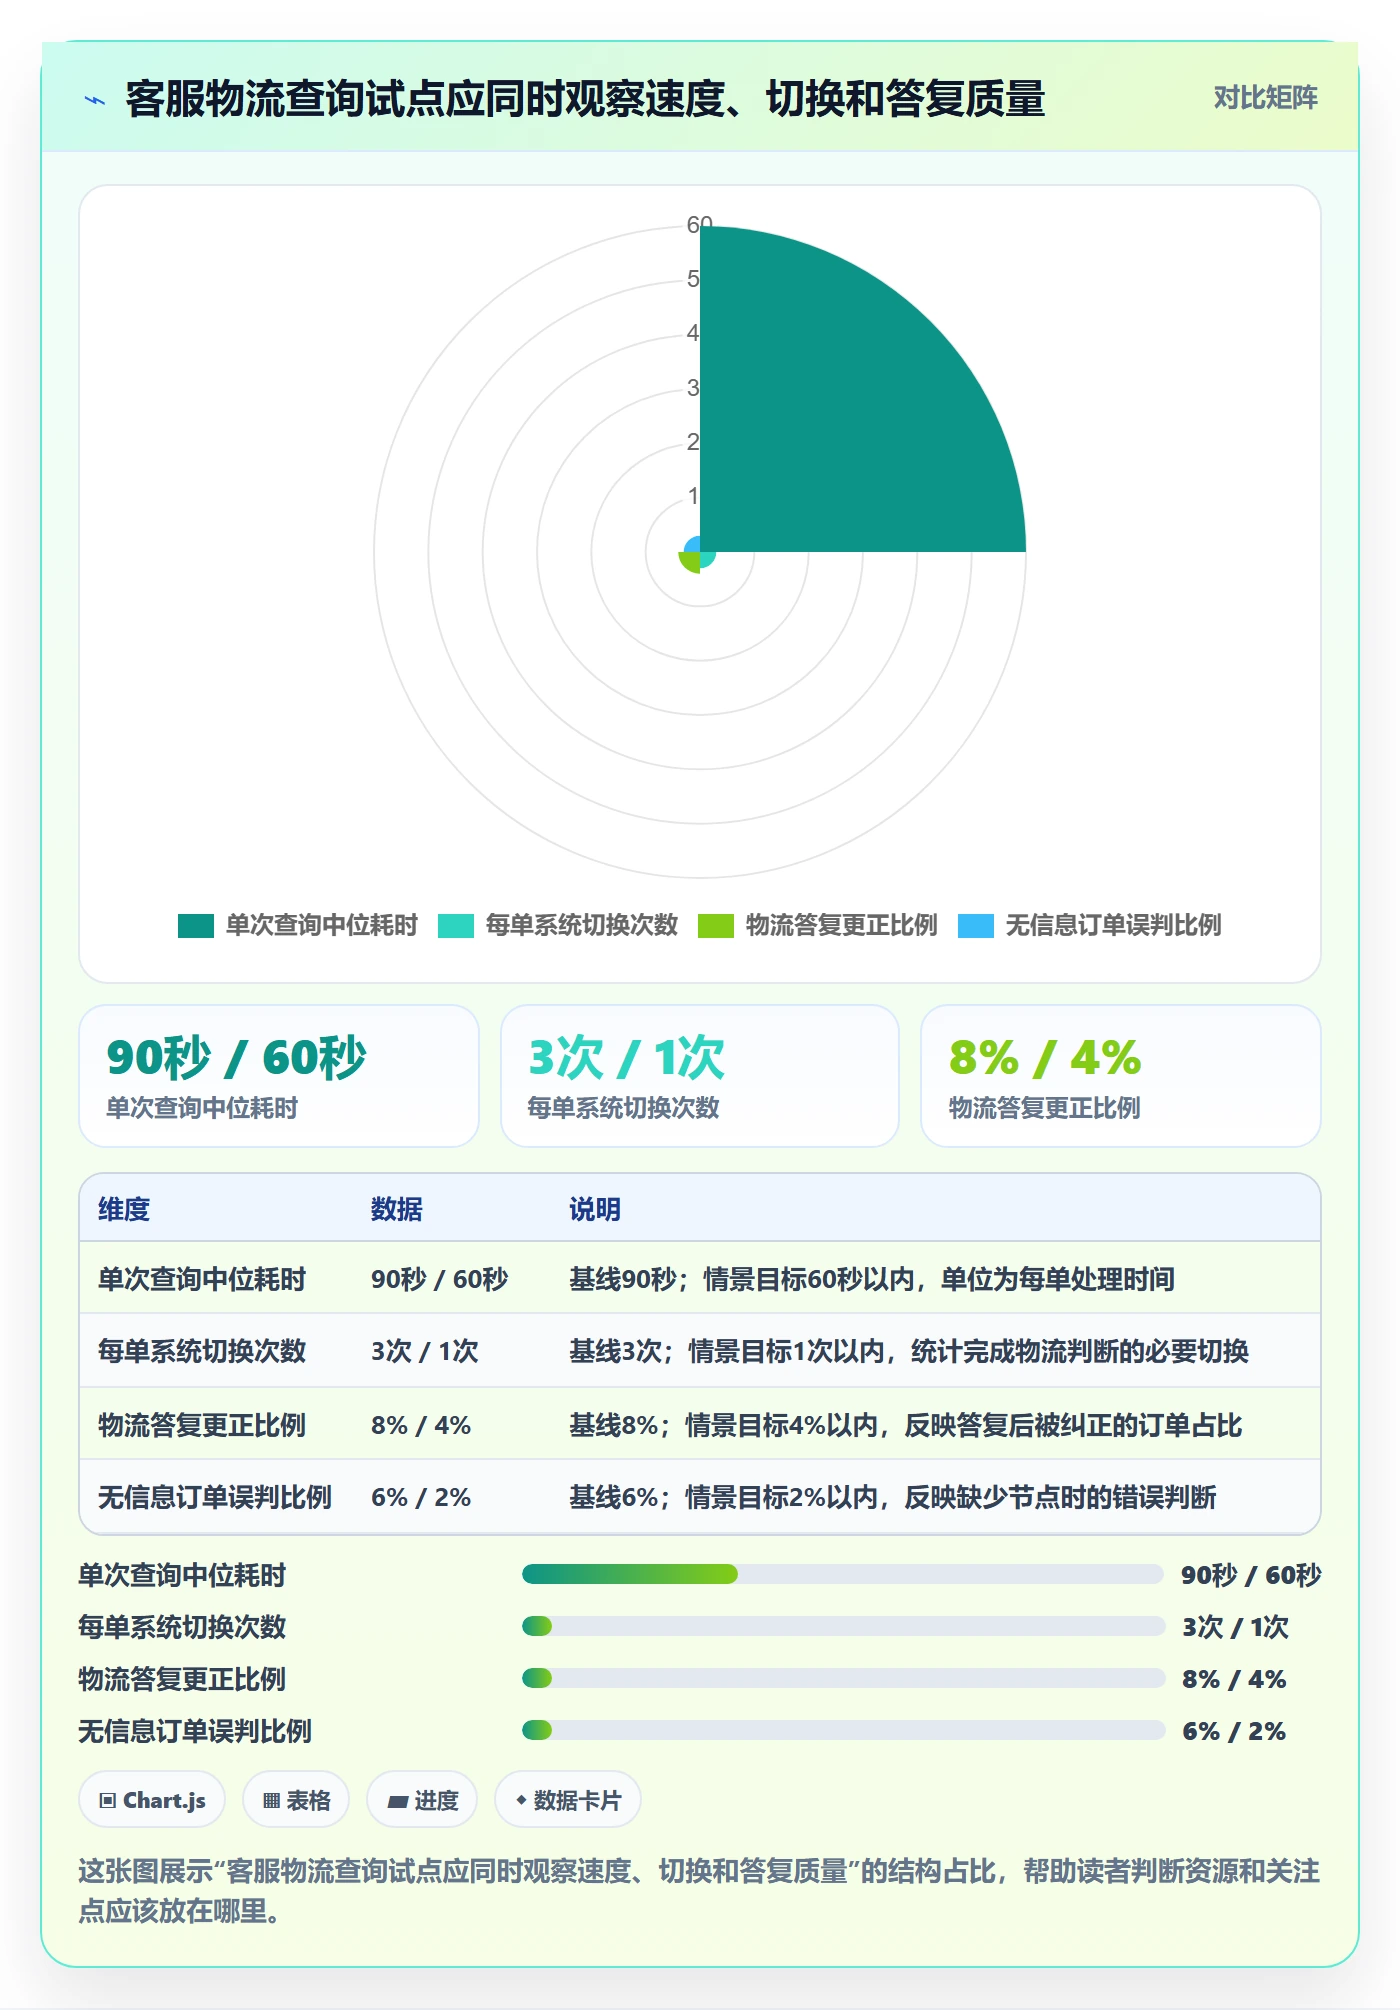Click the description starting 基线90秒
The height and width of the screenshot is (2010, 1400).
click(x=872, y=1279)
